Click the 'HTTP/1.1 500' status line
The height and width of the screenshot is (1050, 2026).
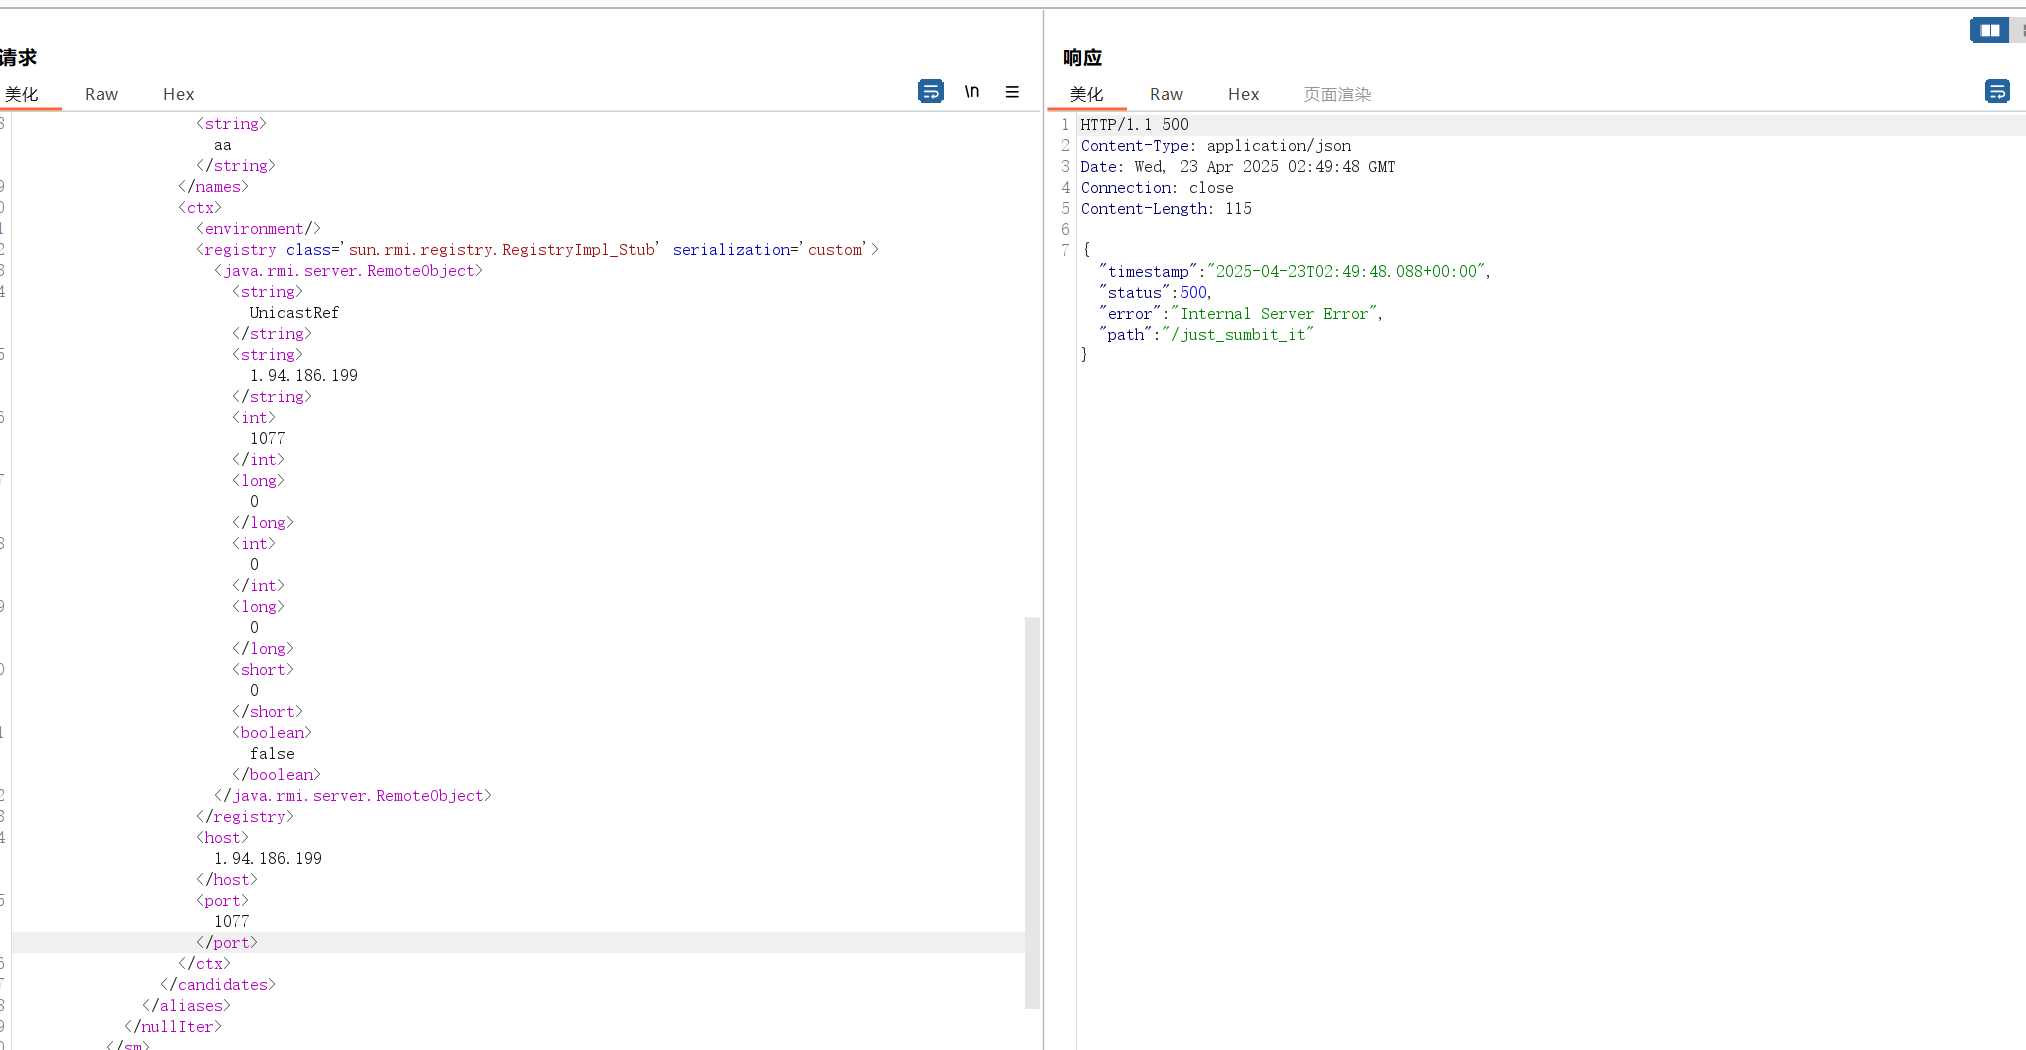1134,125
